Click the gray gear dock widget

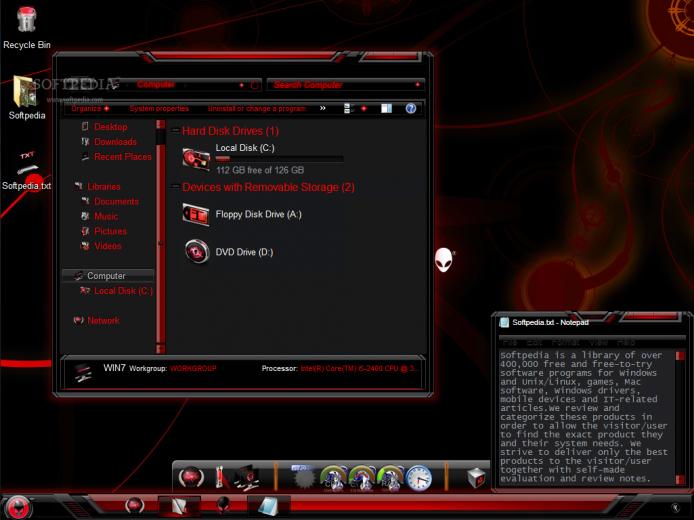point(303,478)
